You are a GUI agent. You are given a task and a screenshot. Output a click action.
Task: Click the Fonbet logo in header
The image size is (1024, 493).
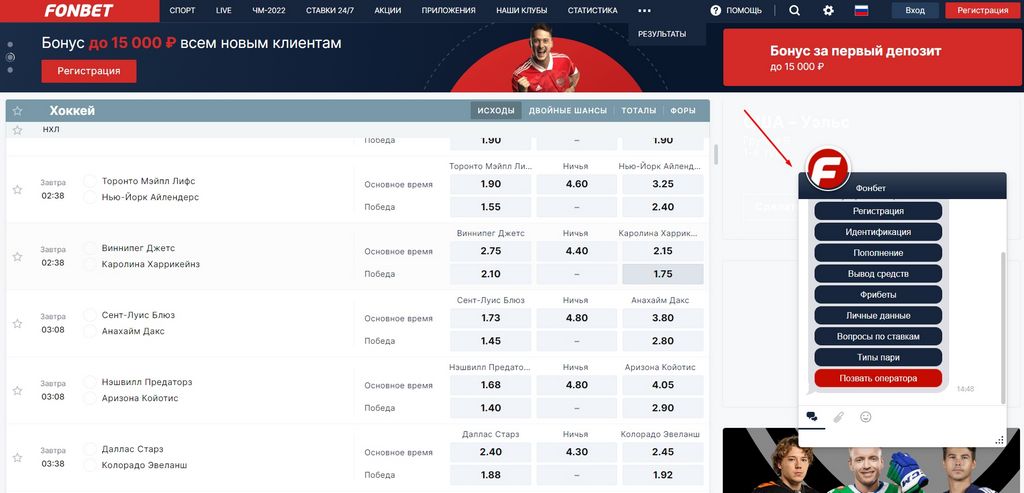coord(79,10)
